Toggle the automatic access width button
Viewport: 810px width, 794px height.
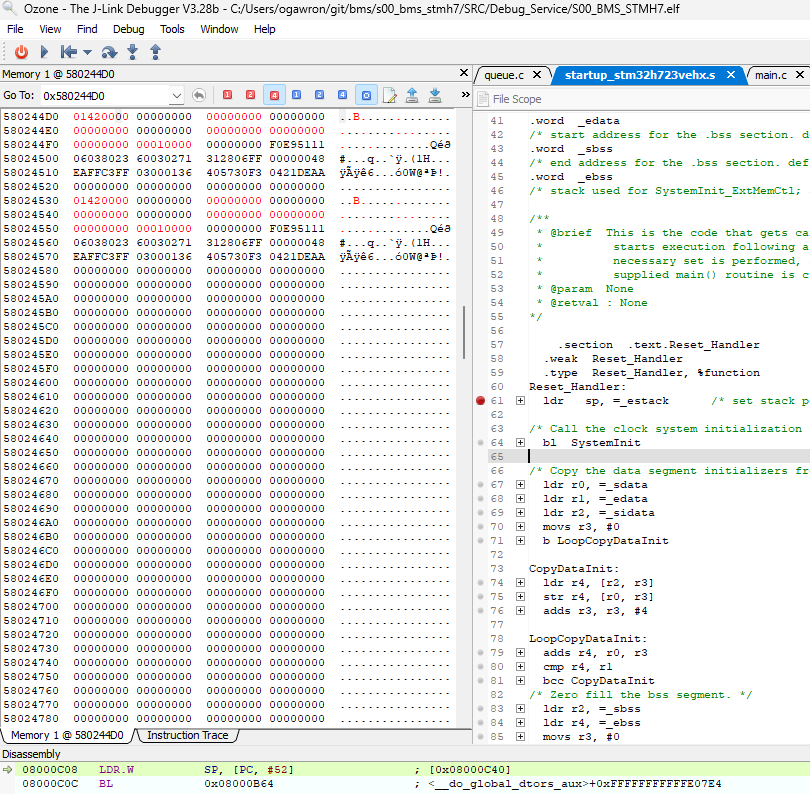pyautogui.click(x=366, y=95)
